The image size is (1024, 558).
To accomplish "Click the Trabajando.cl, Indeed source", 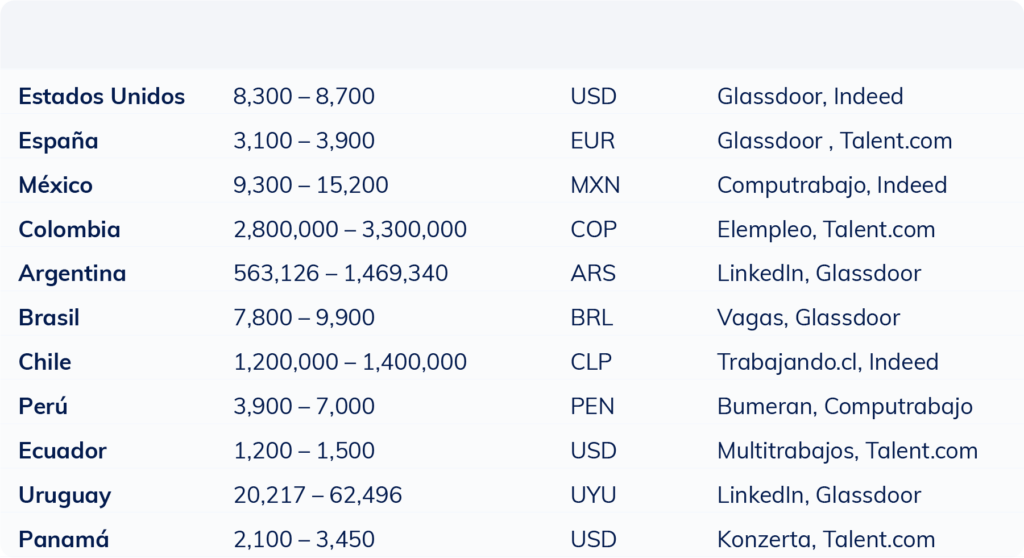I will pyautogui.click(x=828, y=362).
